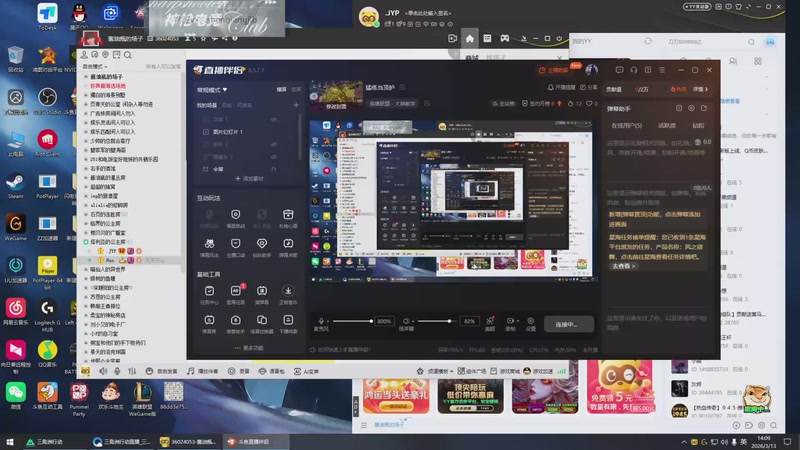800x450 pixels.
Task: Click 分享 share button
Action: pos(589,88)
